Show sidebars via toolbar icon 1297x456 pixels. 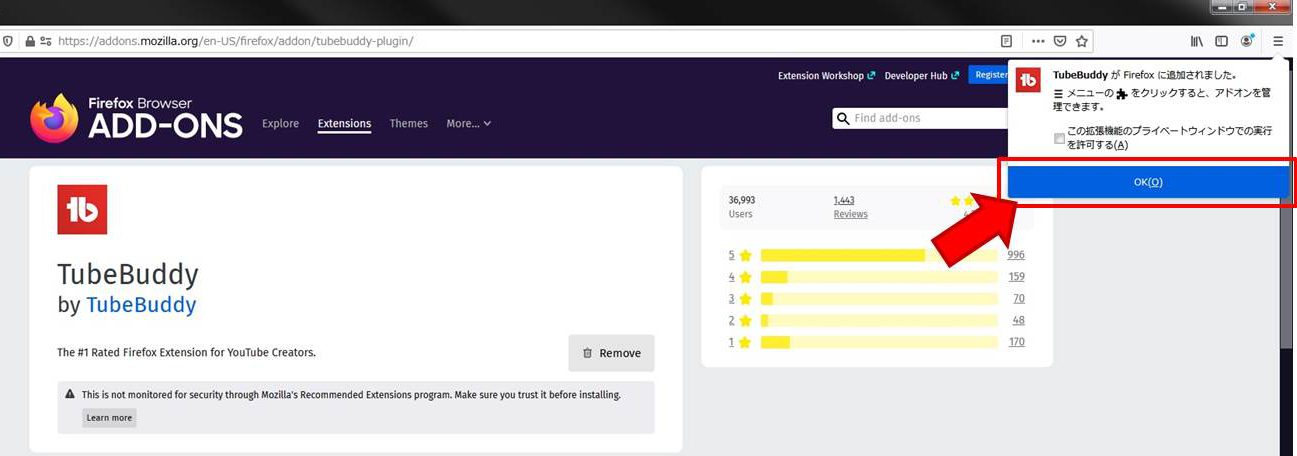[x=1221, y=41]
